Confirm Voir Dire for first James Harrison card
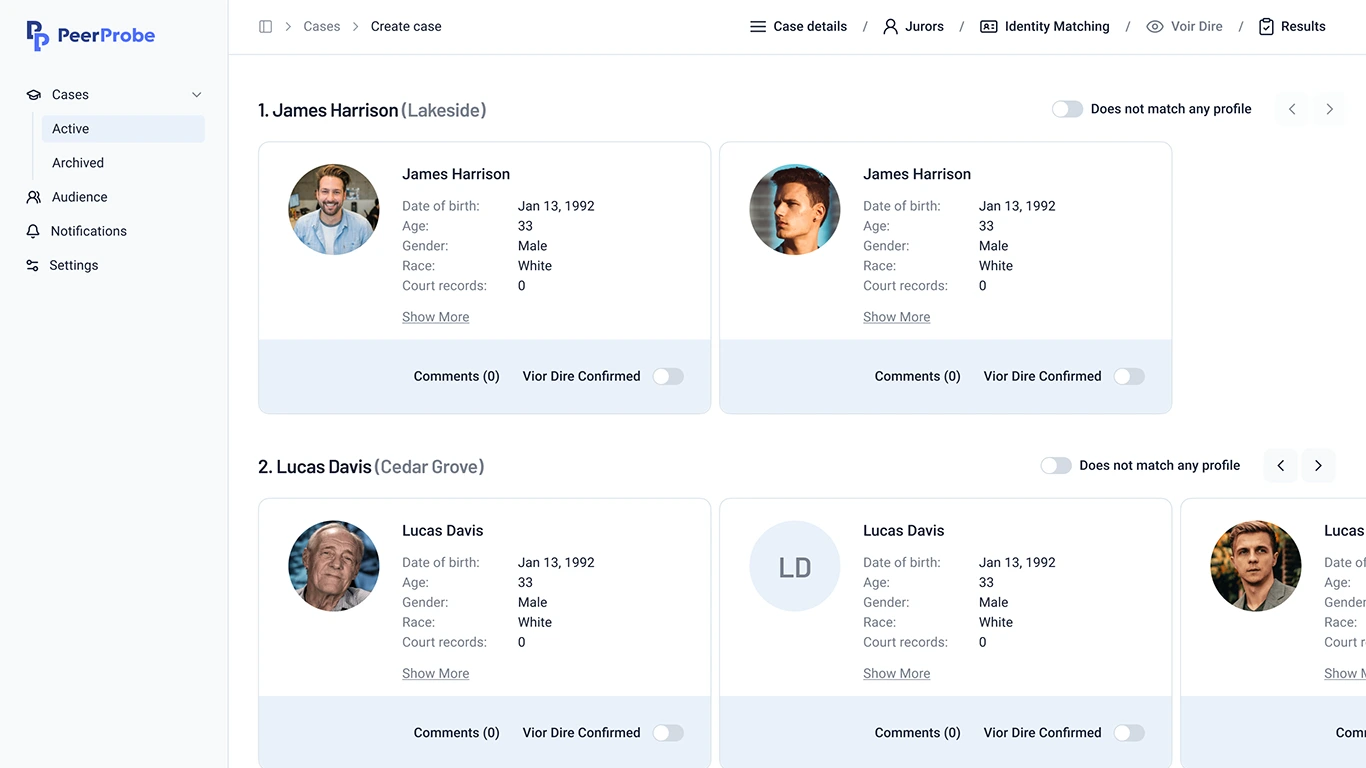This screenshot has height=768, width=1366. click(x=668, y=377)
